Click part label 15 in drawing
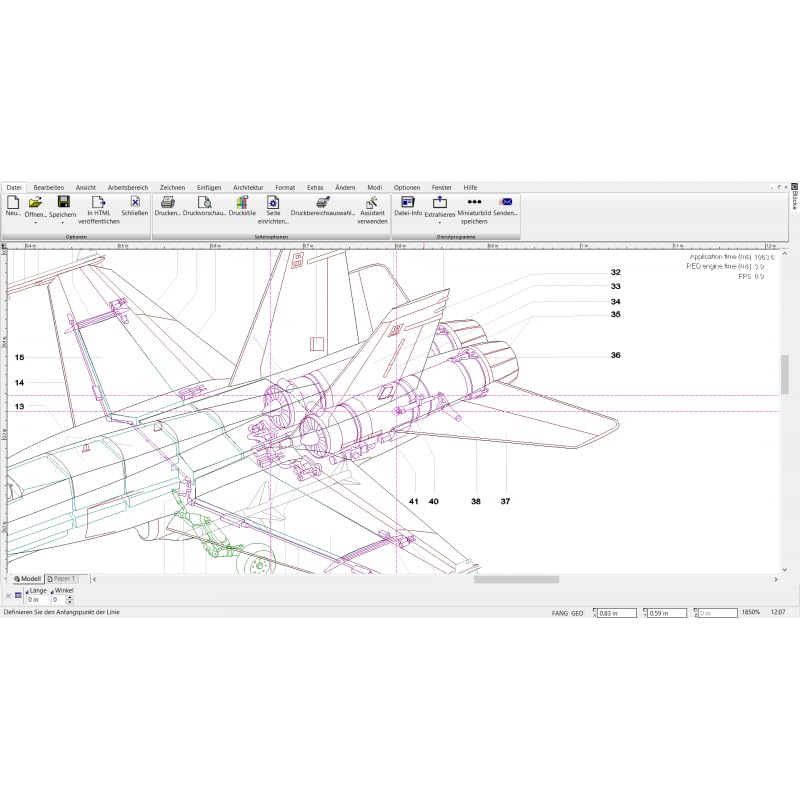800x800 pixels. pos(19,357)
